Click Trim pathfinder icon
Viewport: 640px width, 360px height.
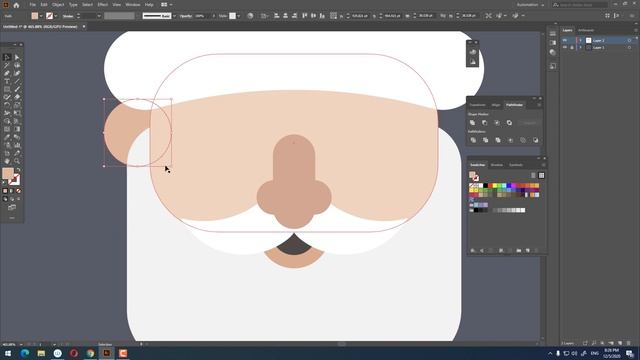[485, 140]
